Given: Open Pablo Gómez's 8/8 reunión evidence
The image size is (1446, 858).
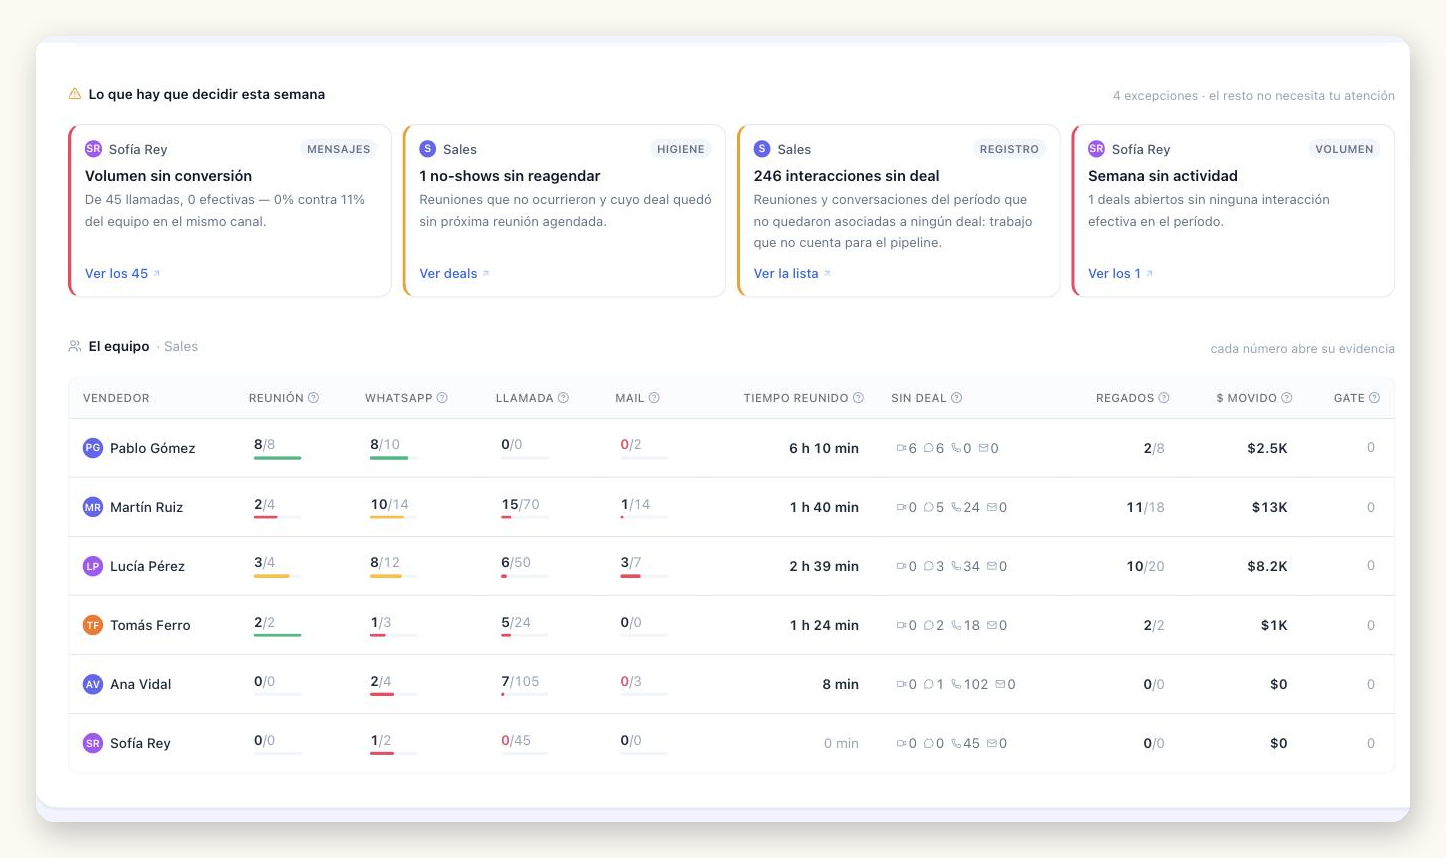Looking at the screenshot, I should (264, 445).
